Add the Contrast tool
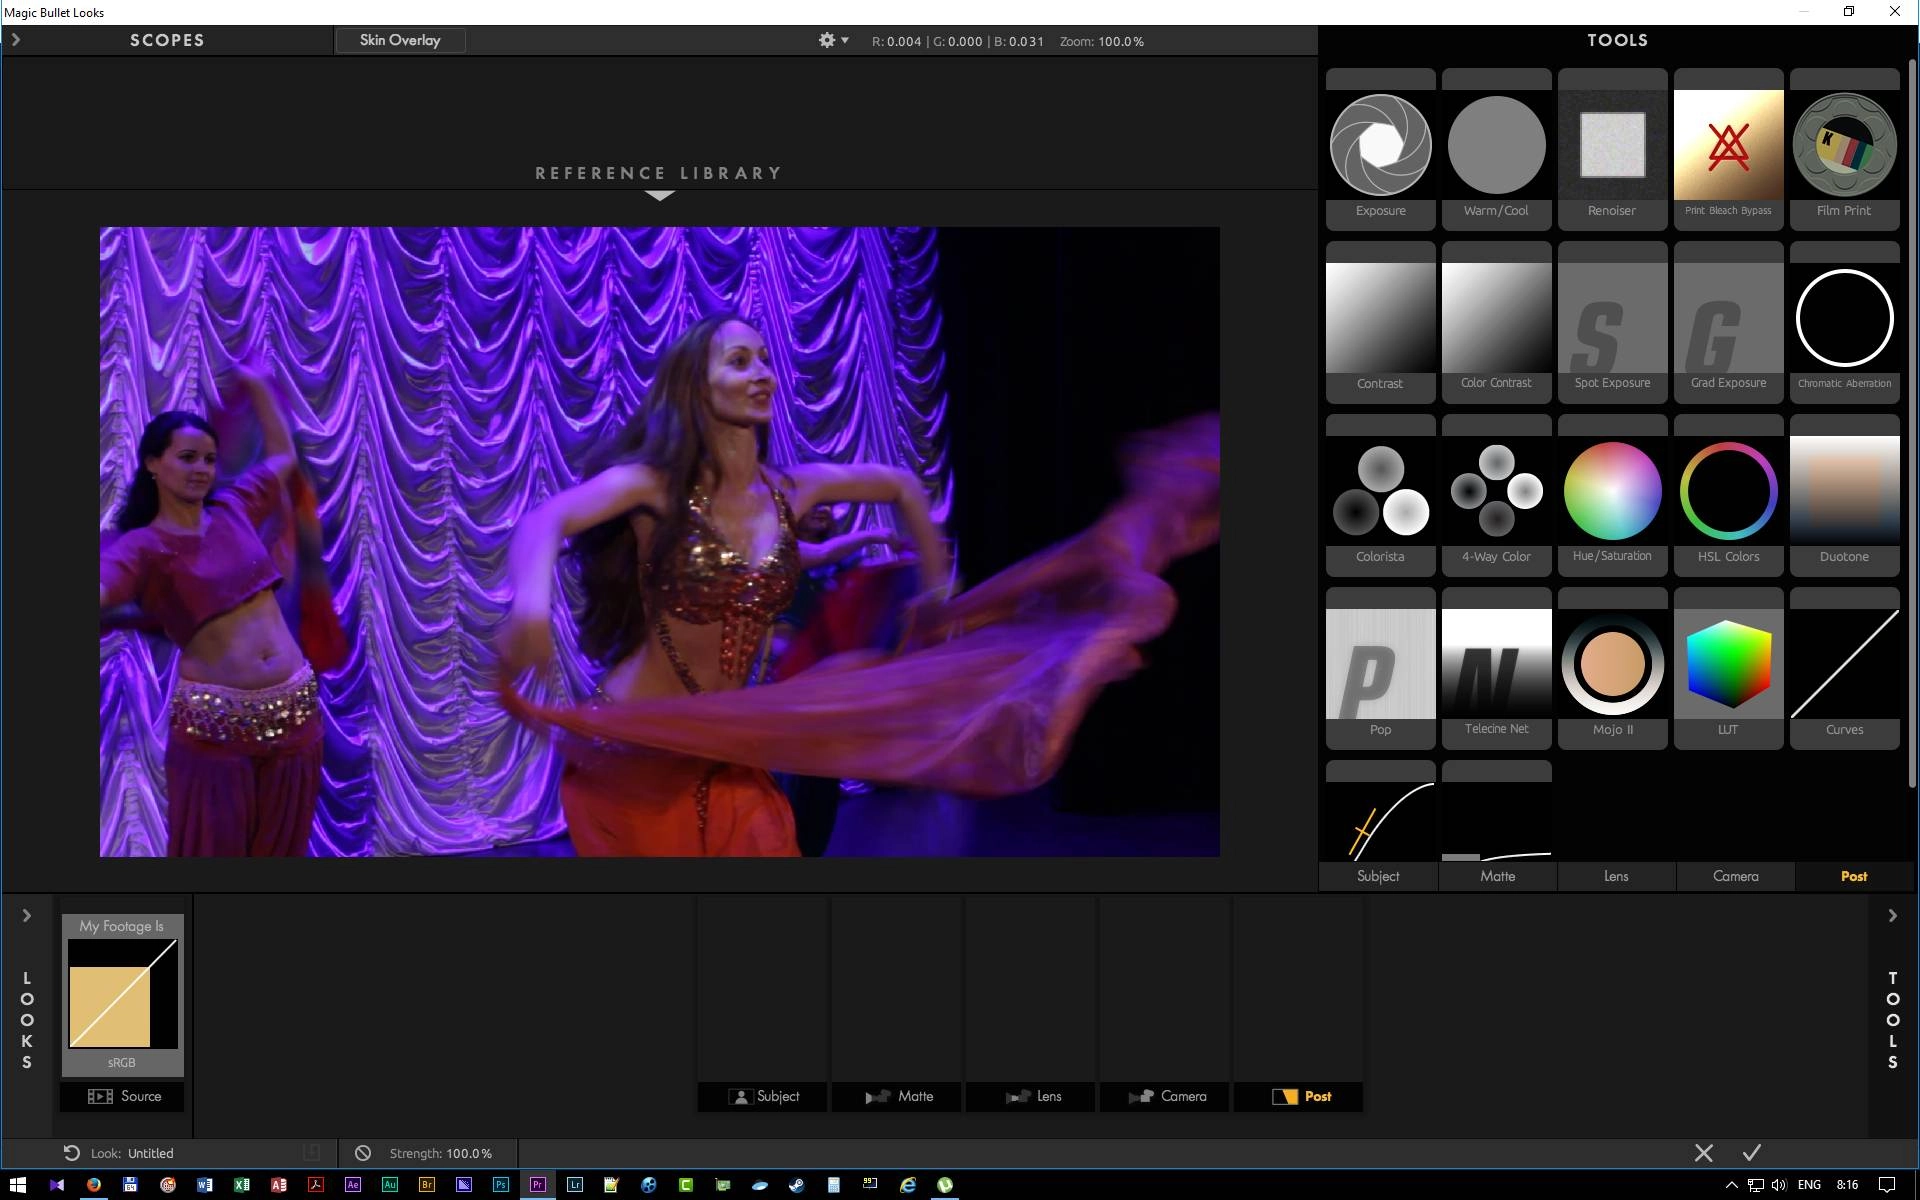 coord(1380,322)
